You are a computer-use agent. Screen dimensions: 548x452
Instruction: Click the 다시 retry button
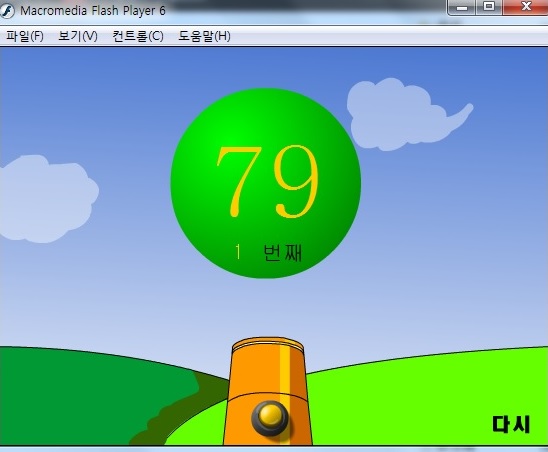tap(511, 424)
